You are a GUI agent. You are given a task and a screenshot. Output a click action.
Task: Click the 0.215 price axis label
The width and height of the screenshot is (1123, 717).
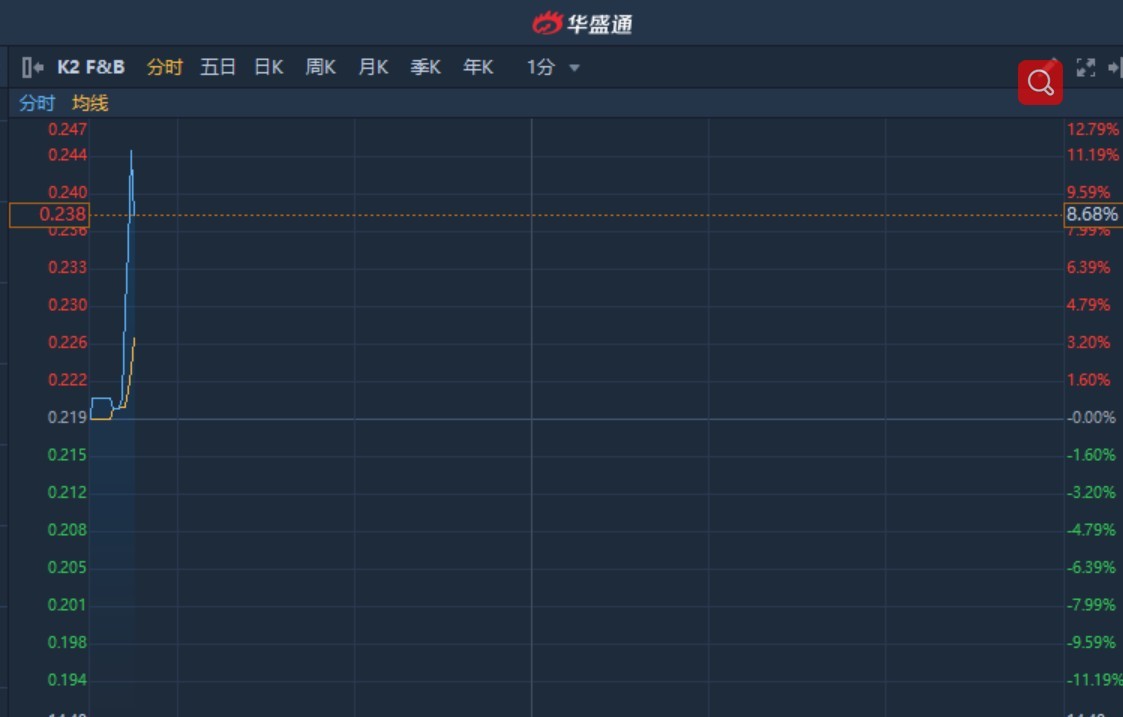click(67, 455)
